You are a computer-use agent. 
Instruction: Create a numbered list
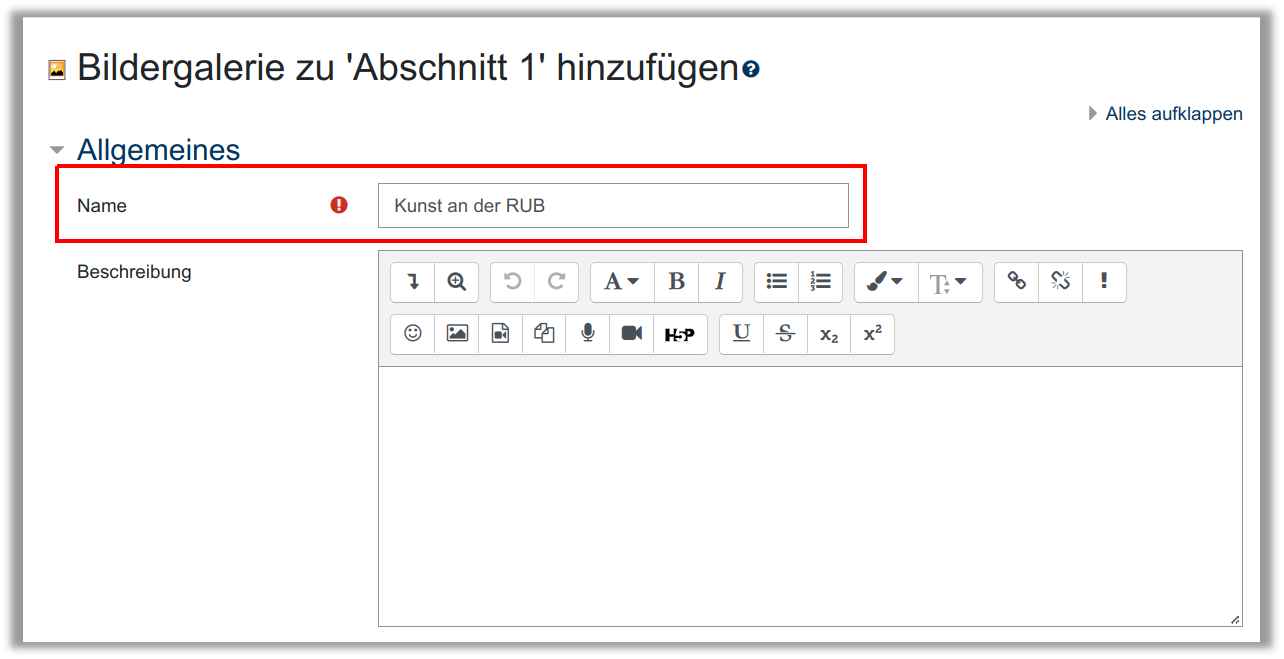[821, 282]
